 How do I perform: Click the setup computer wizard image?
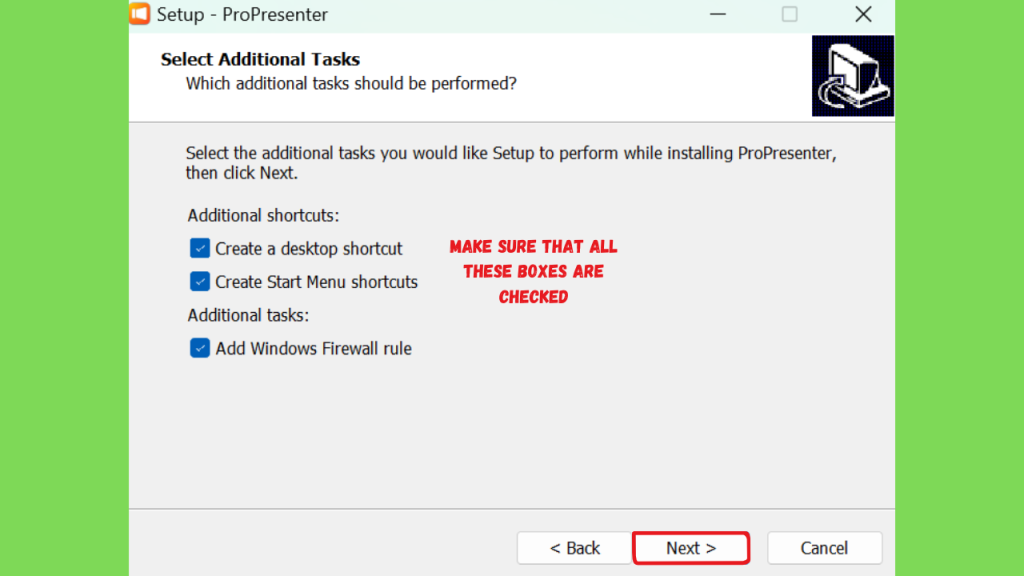coord(853,76)
